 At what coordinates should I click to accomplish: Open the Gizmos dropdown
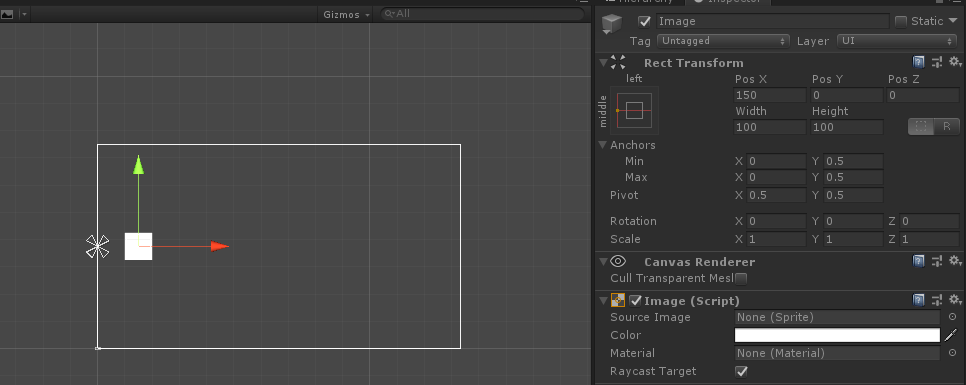pos(347,14)
